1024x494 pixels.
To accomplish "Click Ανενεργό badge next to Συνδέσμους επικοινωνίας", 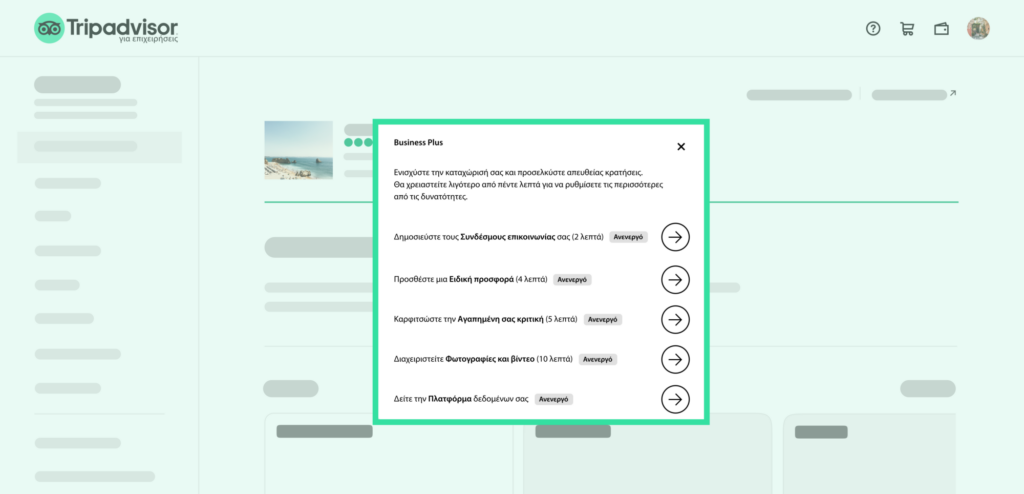I will pos(628,237).
